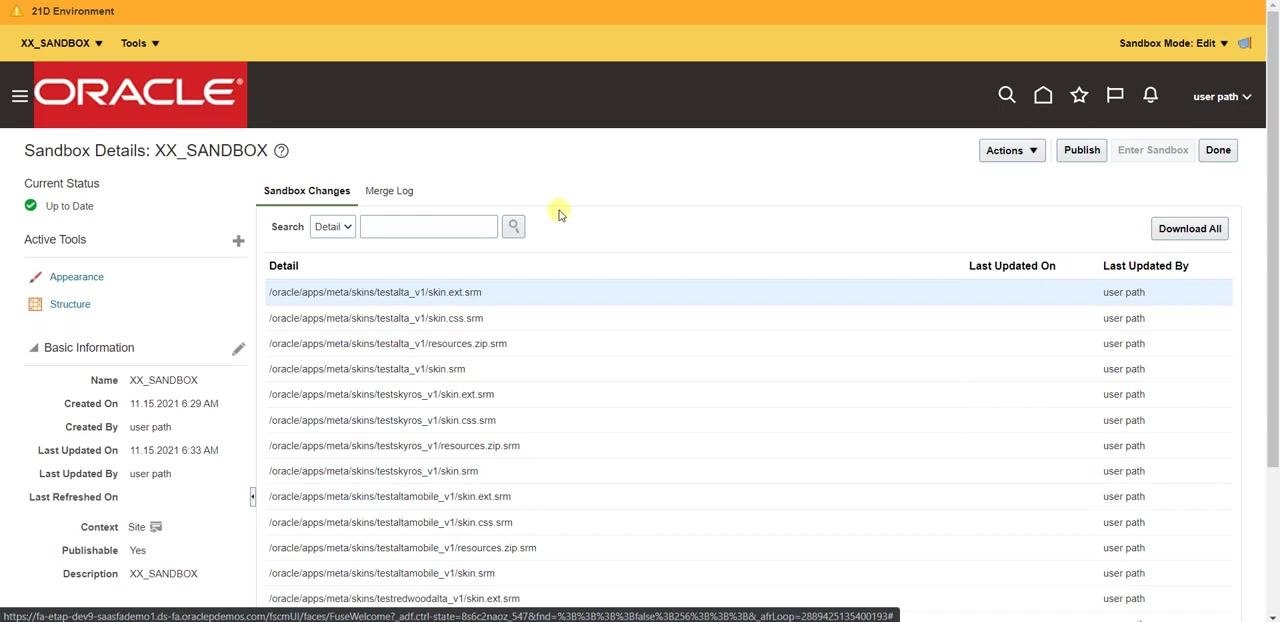
Task: Open the Sandbox Mode: Edit dropdown
Action: click(x=1174, y=43)
